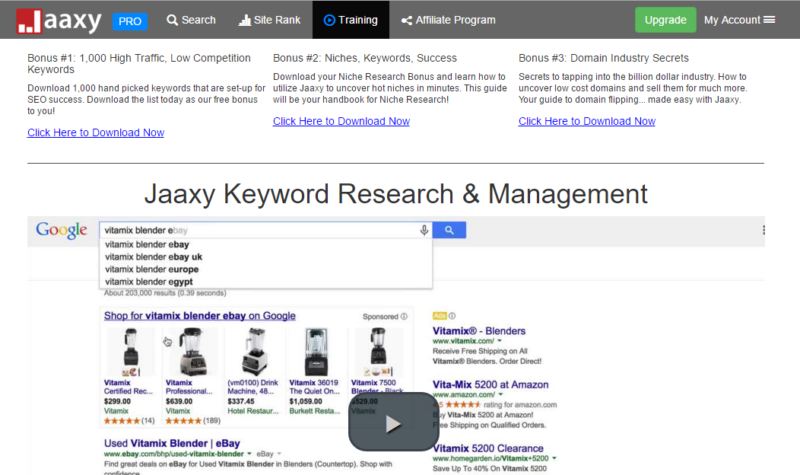Download Bonus #3 domain industry secrets
This screenshot has width=800, height=475.
click(x=587, y=121)
